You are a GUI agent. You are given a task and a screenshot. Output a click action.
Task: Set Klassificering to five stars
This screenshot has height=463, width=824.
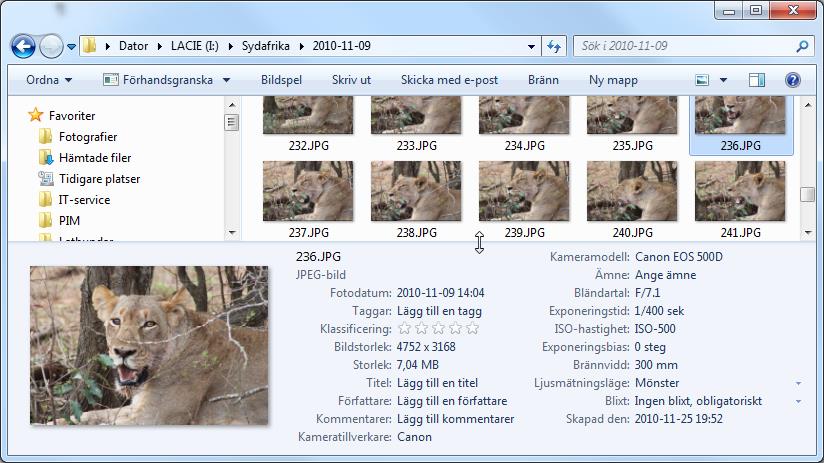point(472,329)
